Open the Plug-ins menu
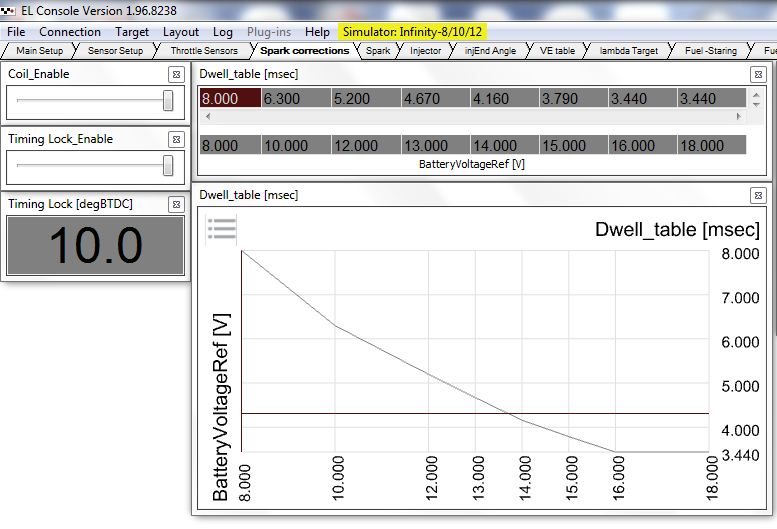This screenshot has height=529, width=777. pos(269,32)
